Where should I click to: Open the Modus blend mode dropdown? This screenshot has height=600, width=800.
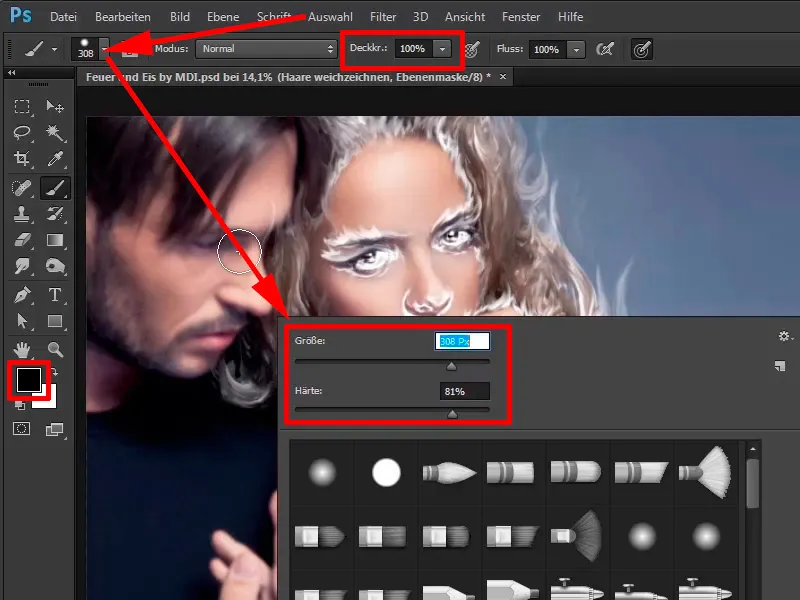coord(266,49)
